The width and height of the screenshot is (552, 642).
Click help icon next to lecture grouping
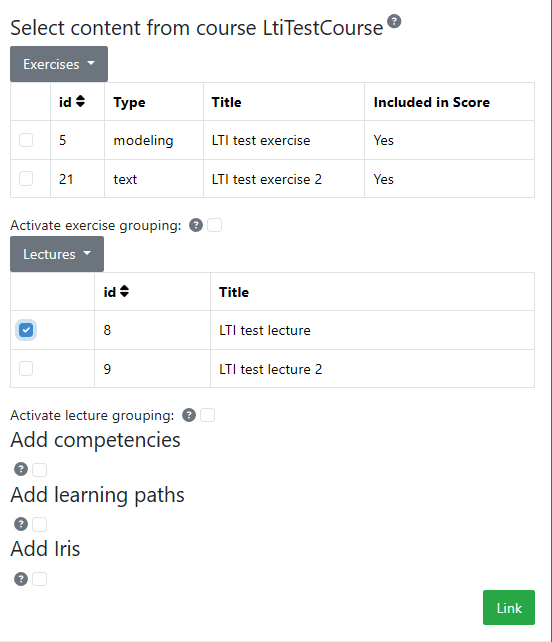(189, 415)
